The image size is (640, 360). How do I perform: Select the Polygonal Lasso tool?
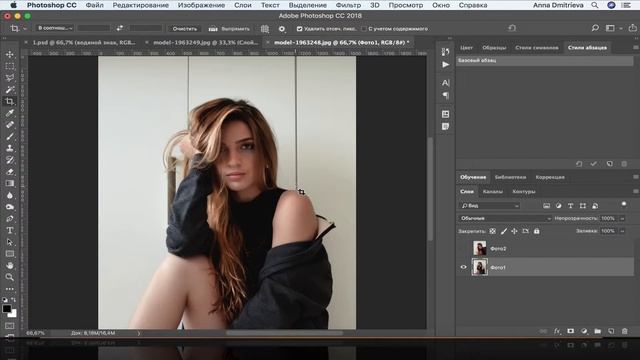pyautogui.click(x=10, y=78)
